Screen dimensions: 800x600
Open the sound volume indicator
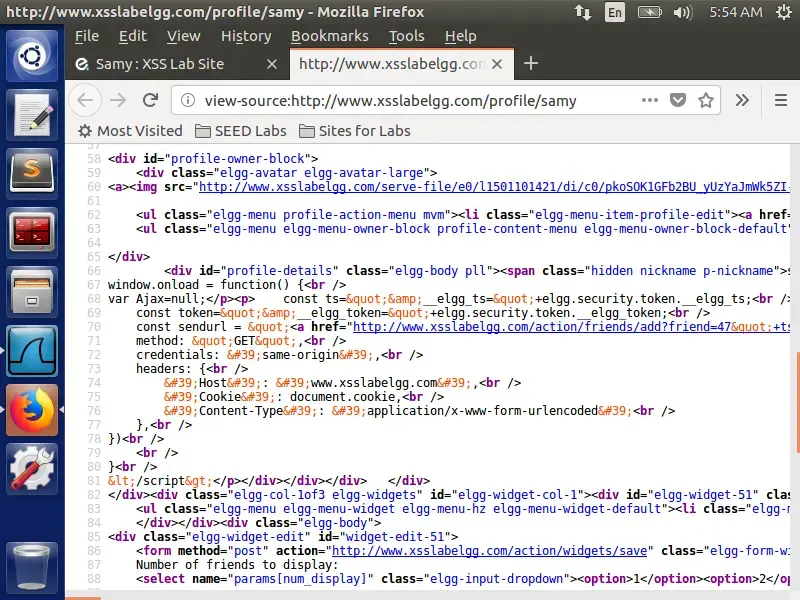click(683, 12)
